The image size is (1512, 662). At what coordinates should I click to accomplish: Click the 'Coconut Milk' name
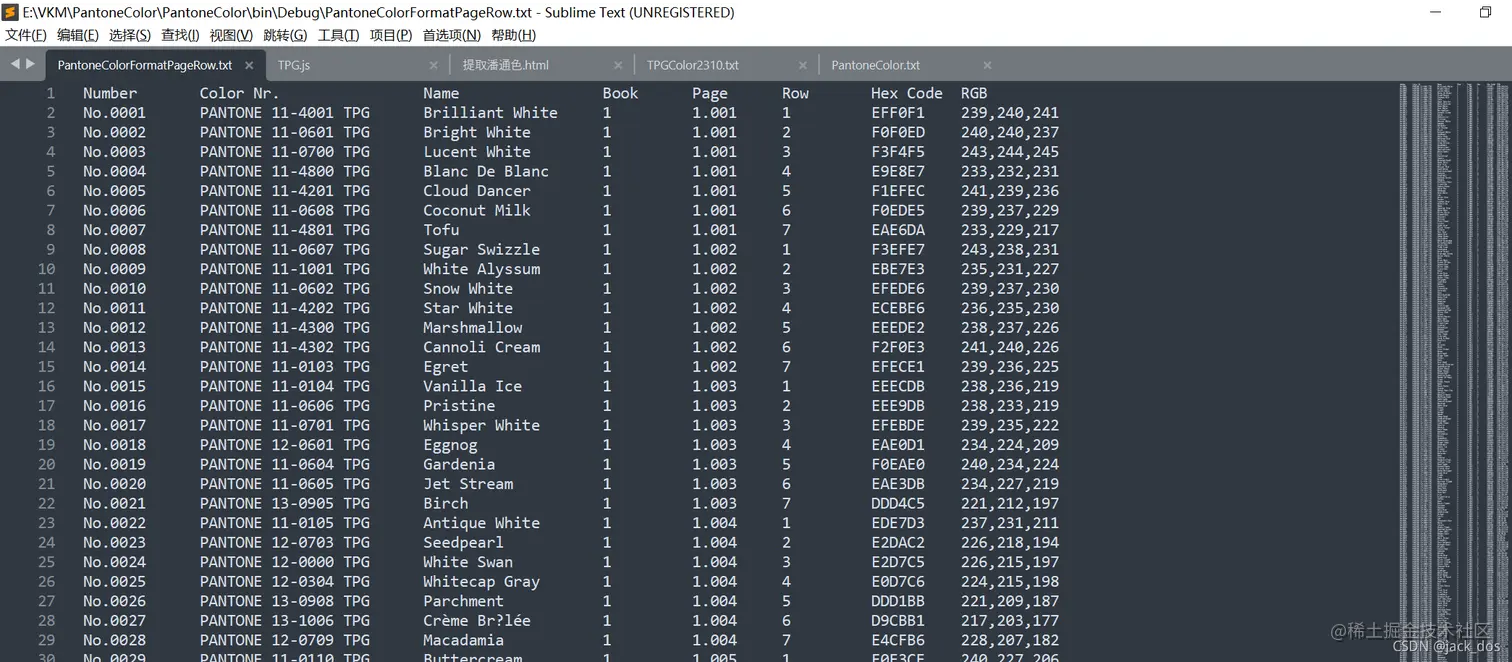click(x=477, y=210)
